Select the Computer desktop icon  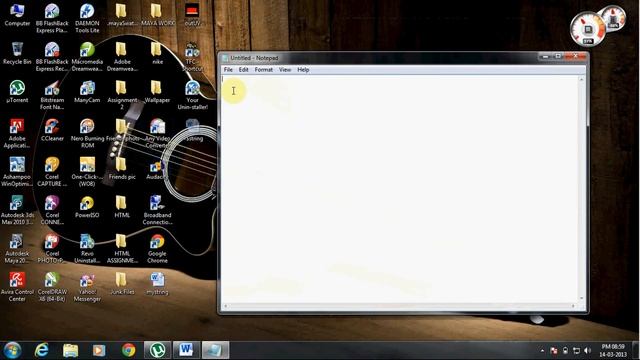(17, 15)
